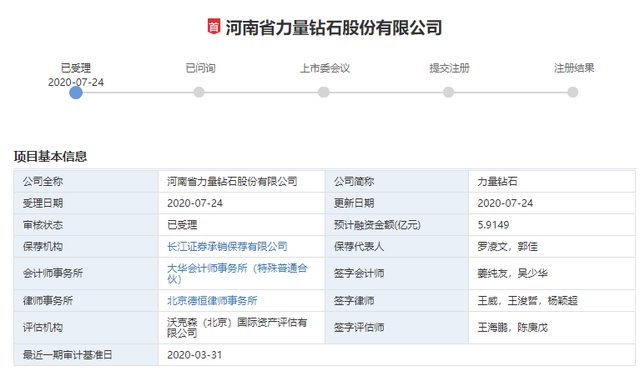Click the 保荐机构 label cell

pos(86,247)
